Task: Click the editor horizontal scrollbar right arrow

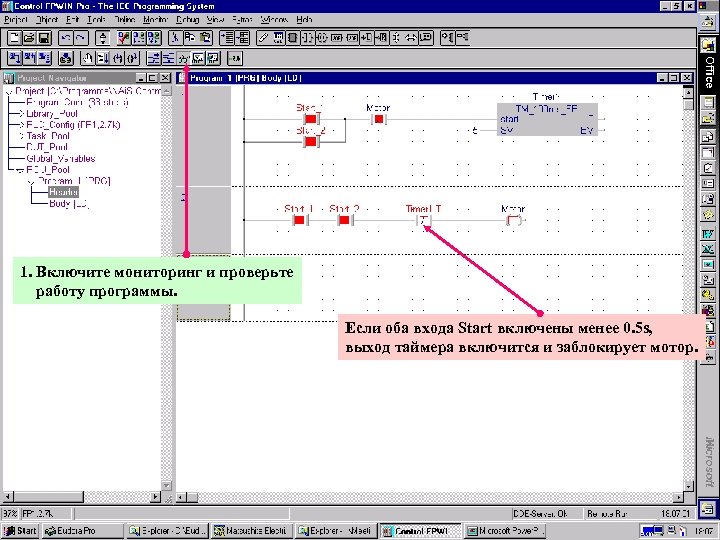Action: tap(679, 498)
